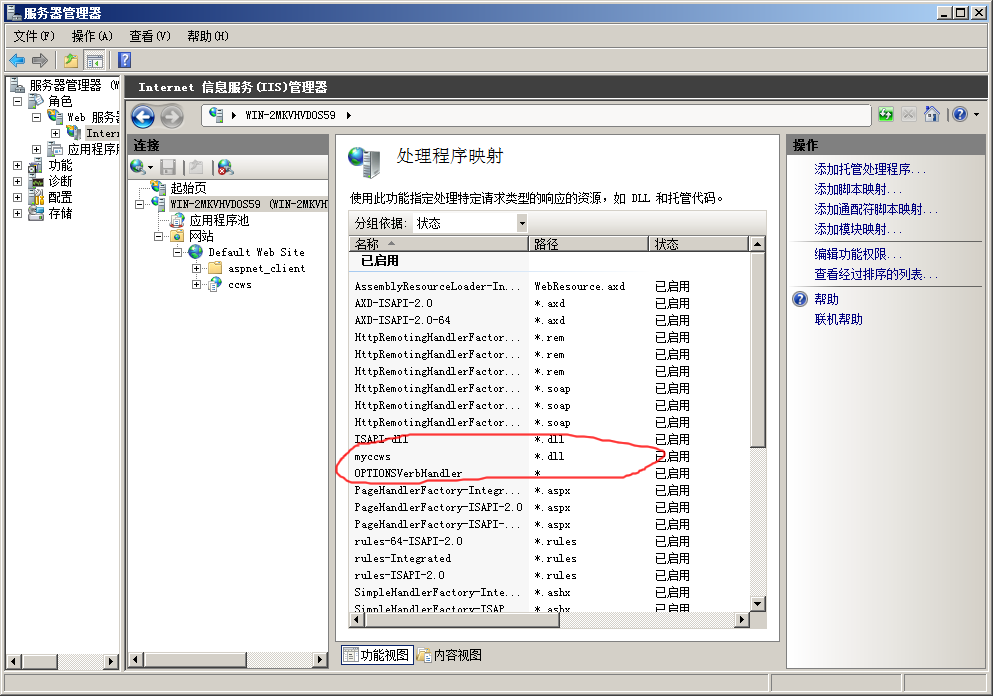Switch to the 内容视图 tab
993x696 pixels.
449,655
